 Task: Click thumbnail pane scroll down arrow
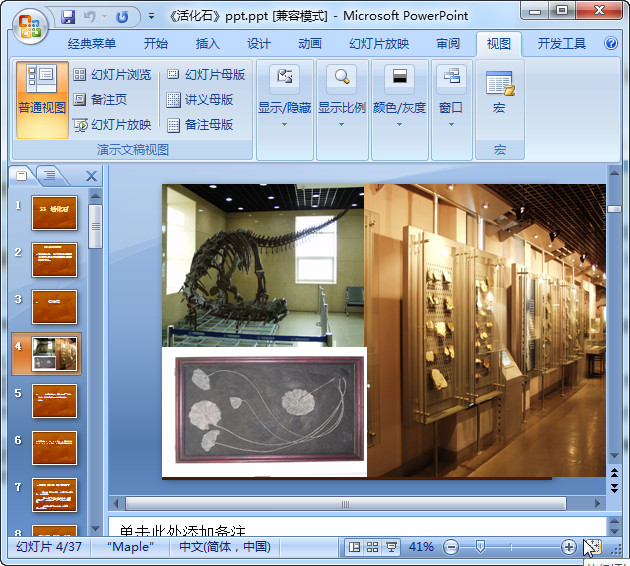[95, 528]
